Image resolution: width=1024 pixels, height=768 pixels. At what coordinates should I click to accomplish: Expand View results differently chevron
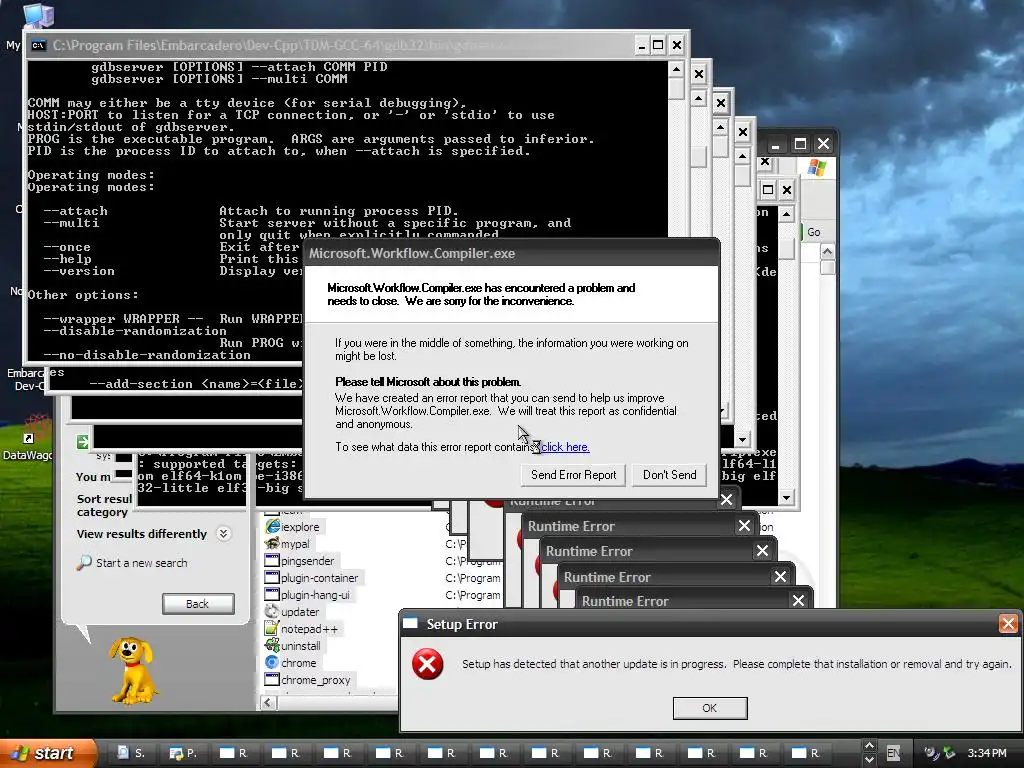223,534
